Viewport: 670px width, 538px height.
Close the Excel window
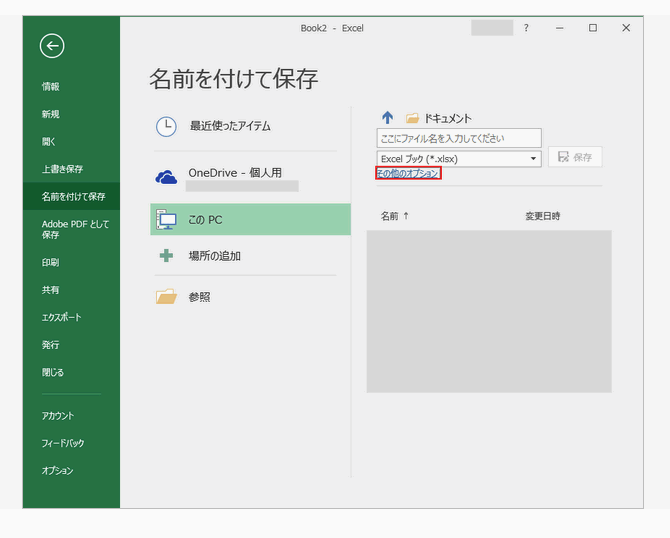[626, 28]
